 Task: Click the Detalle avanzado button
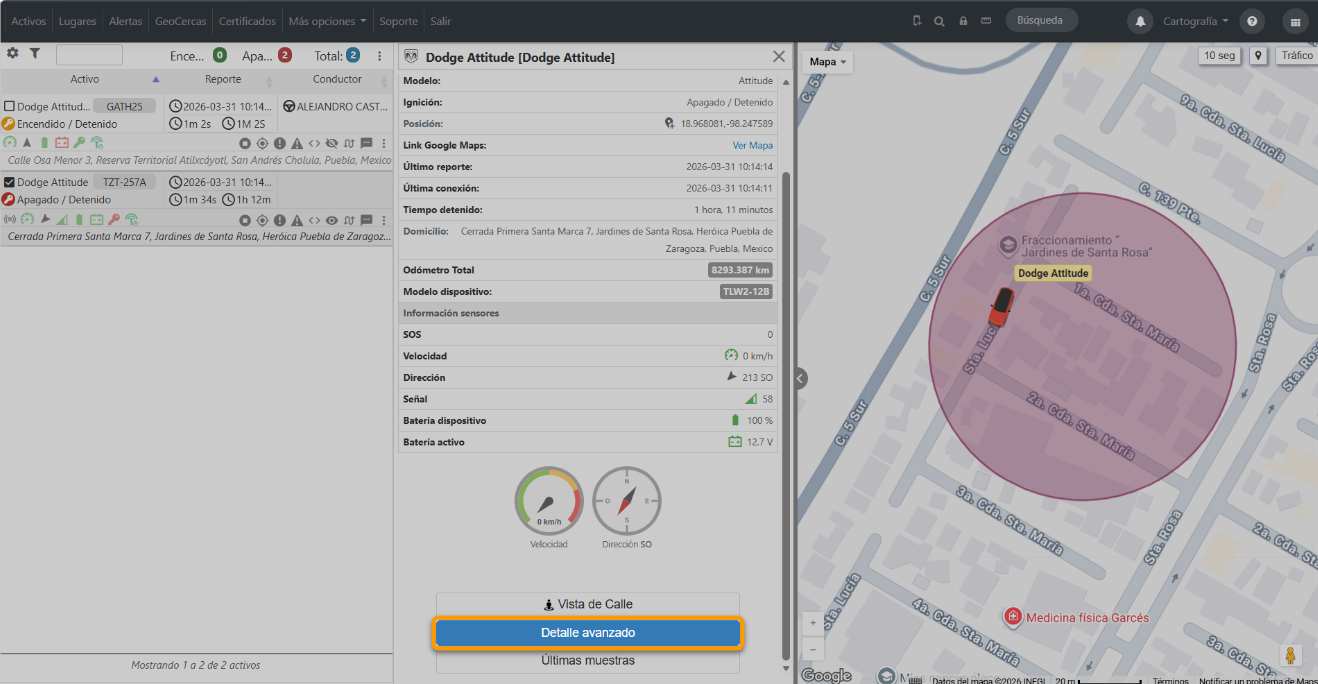(588, 633)
